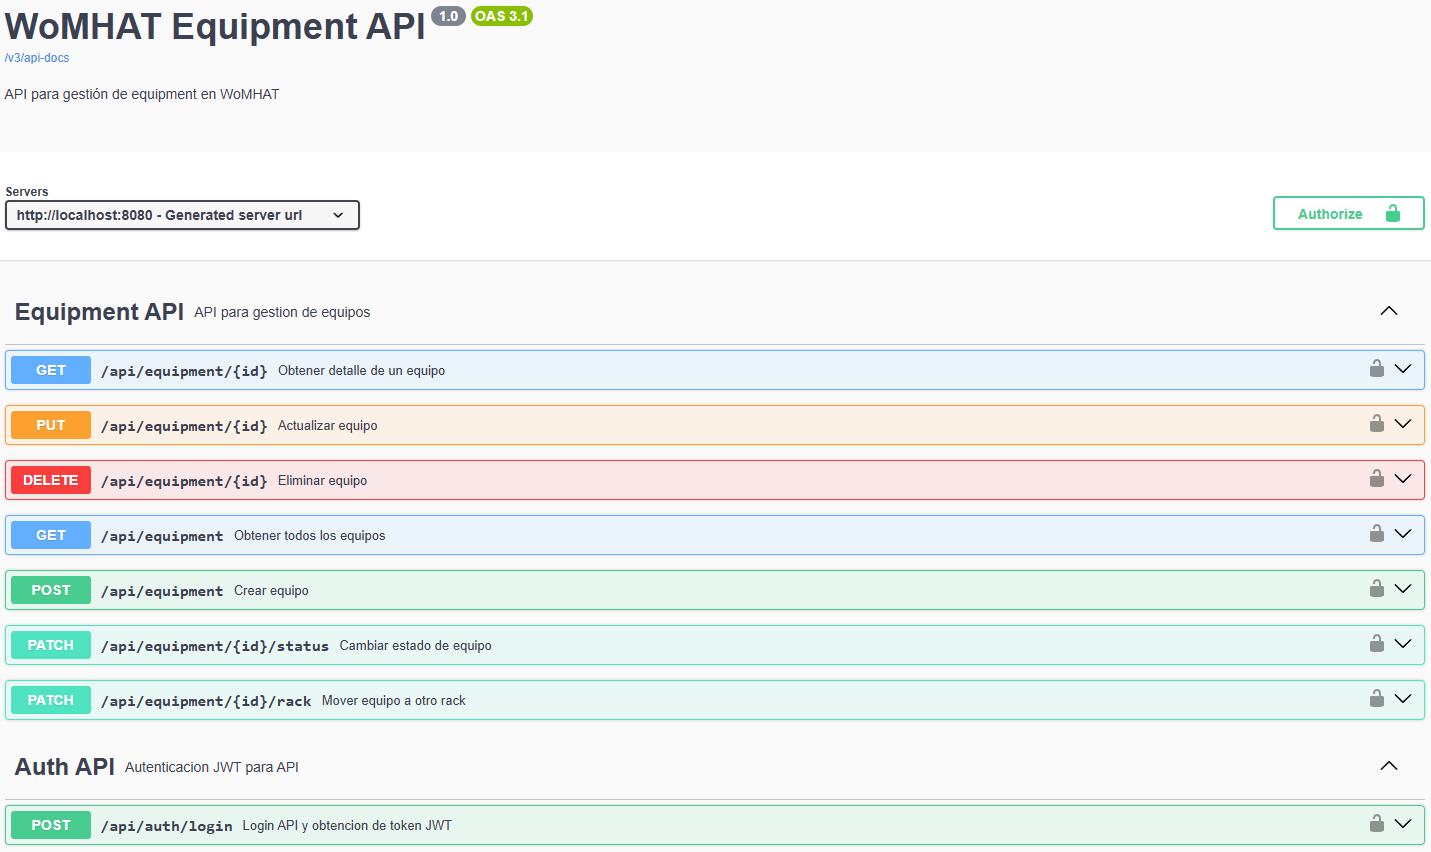The width and height of the screenshot is (1431, 852).
Task: Open the /v3/api-docs link
Action: click(37, 58)
